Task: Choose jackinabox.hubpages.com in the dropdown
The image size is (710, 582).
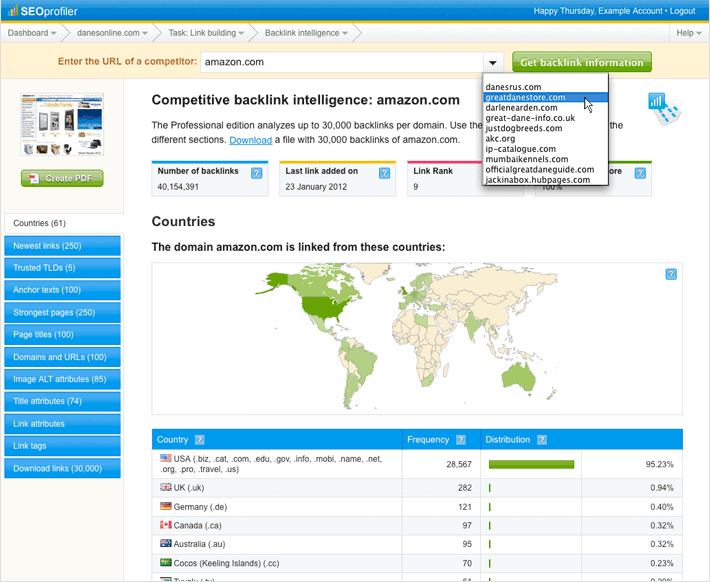Action: point(545,180)
